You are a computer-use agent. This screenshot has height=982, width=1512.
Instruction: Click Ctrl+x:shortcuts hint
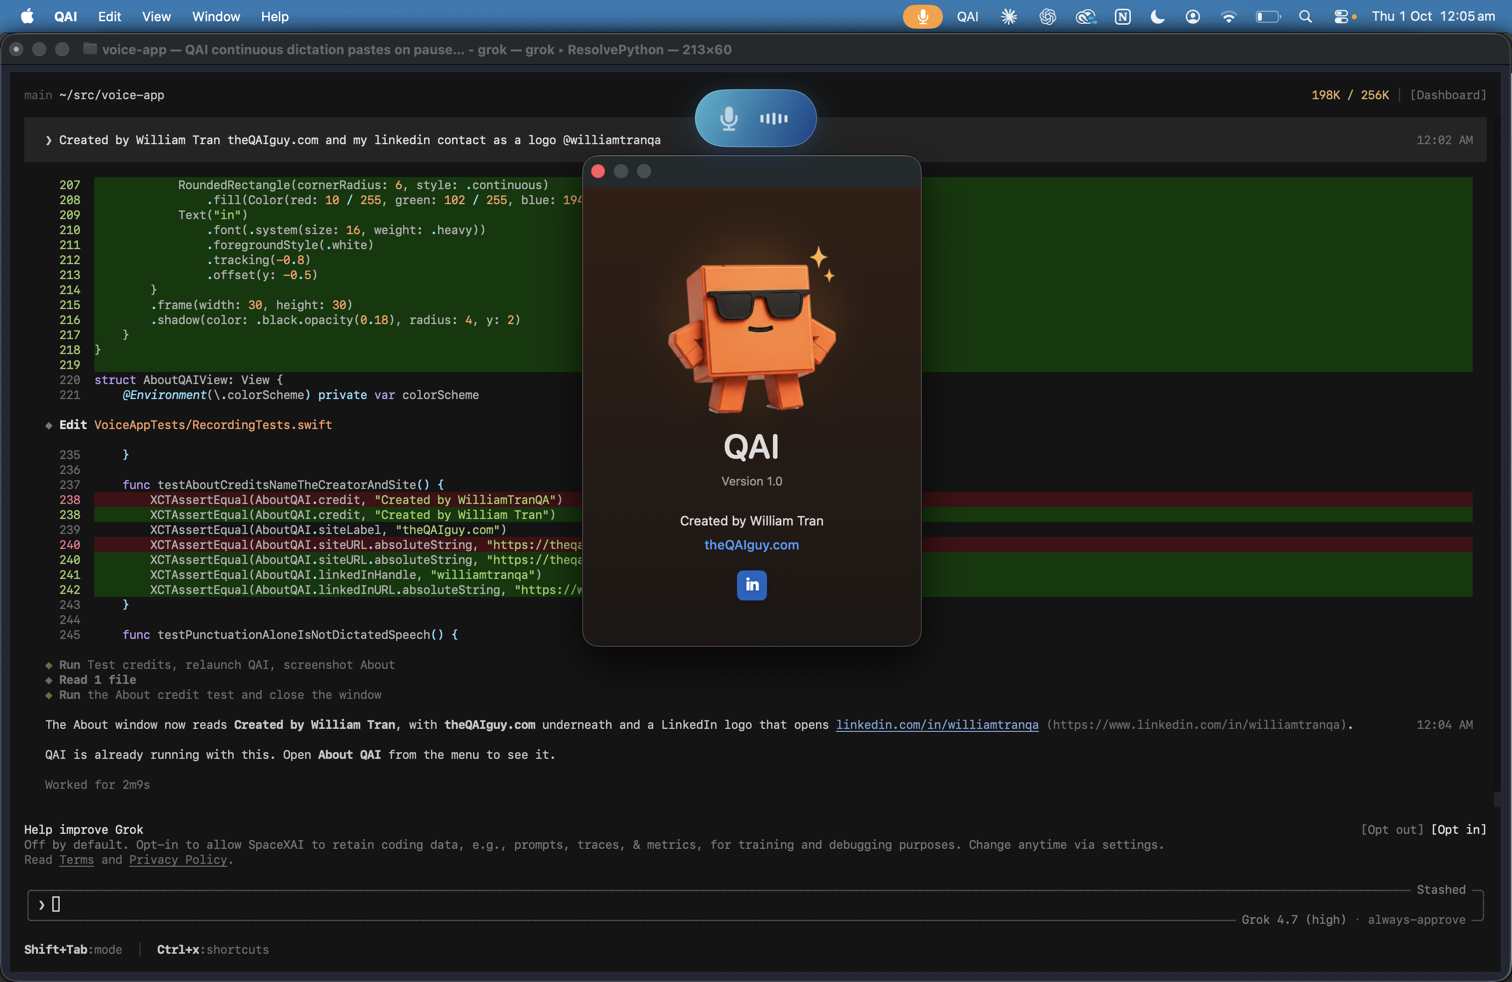tap(213, 950)
